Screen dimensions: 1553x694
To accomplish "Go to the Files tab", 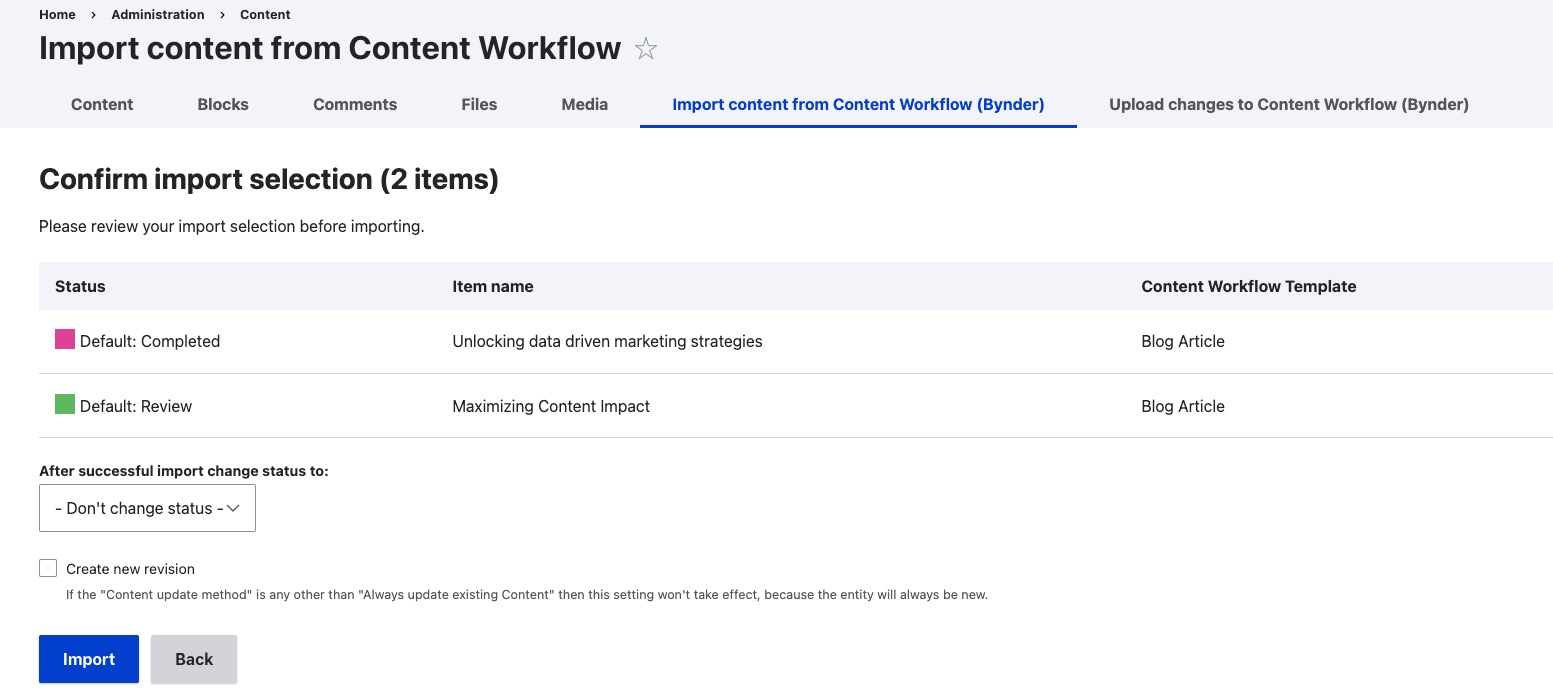I will coord(479,104).
